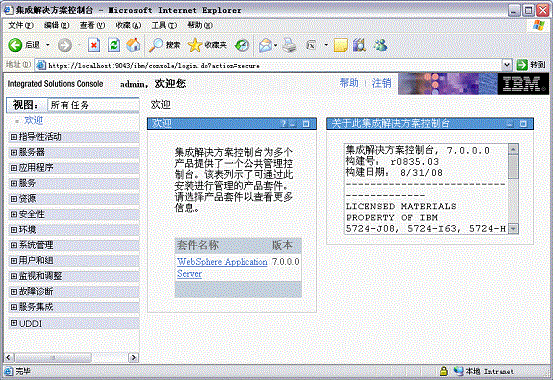
Task: Click the grey Forward arrow button
Action: (x=65, y=45)
